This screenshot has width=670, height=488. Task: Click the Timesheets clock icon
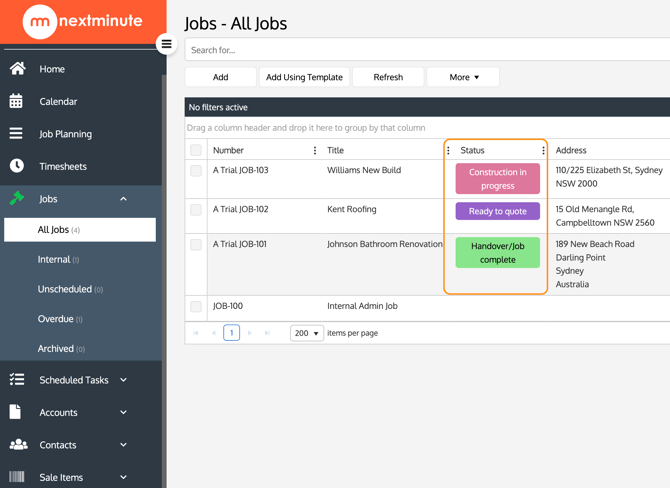click(x=16, y=166)
